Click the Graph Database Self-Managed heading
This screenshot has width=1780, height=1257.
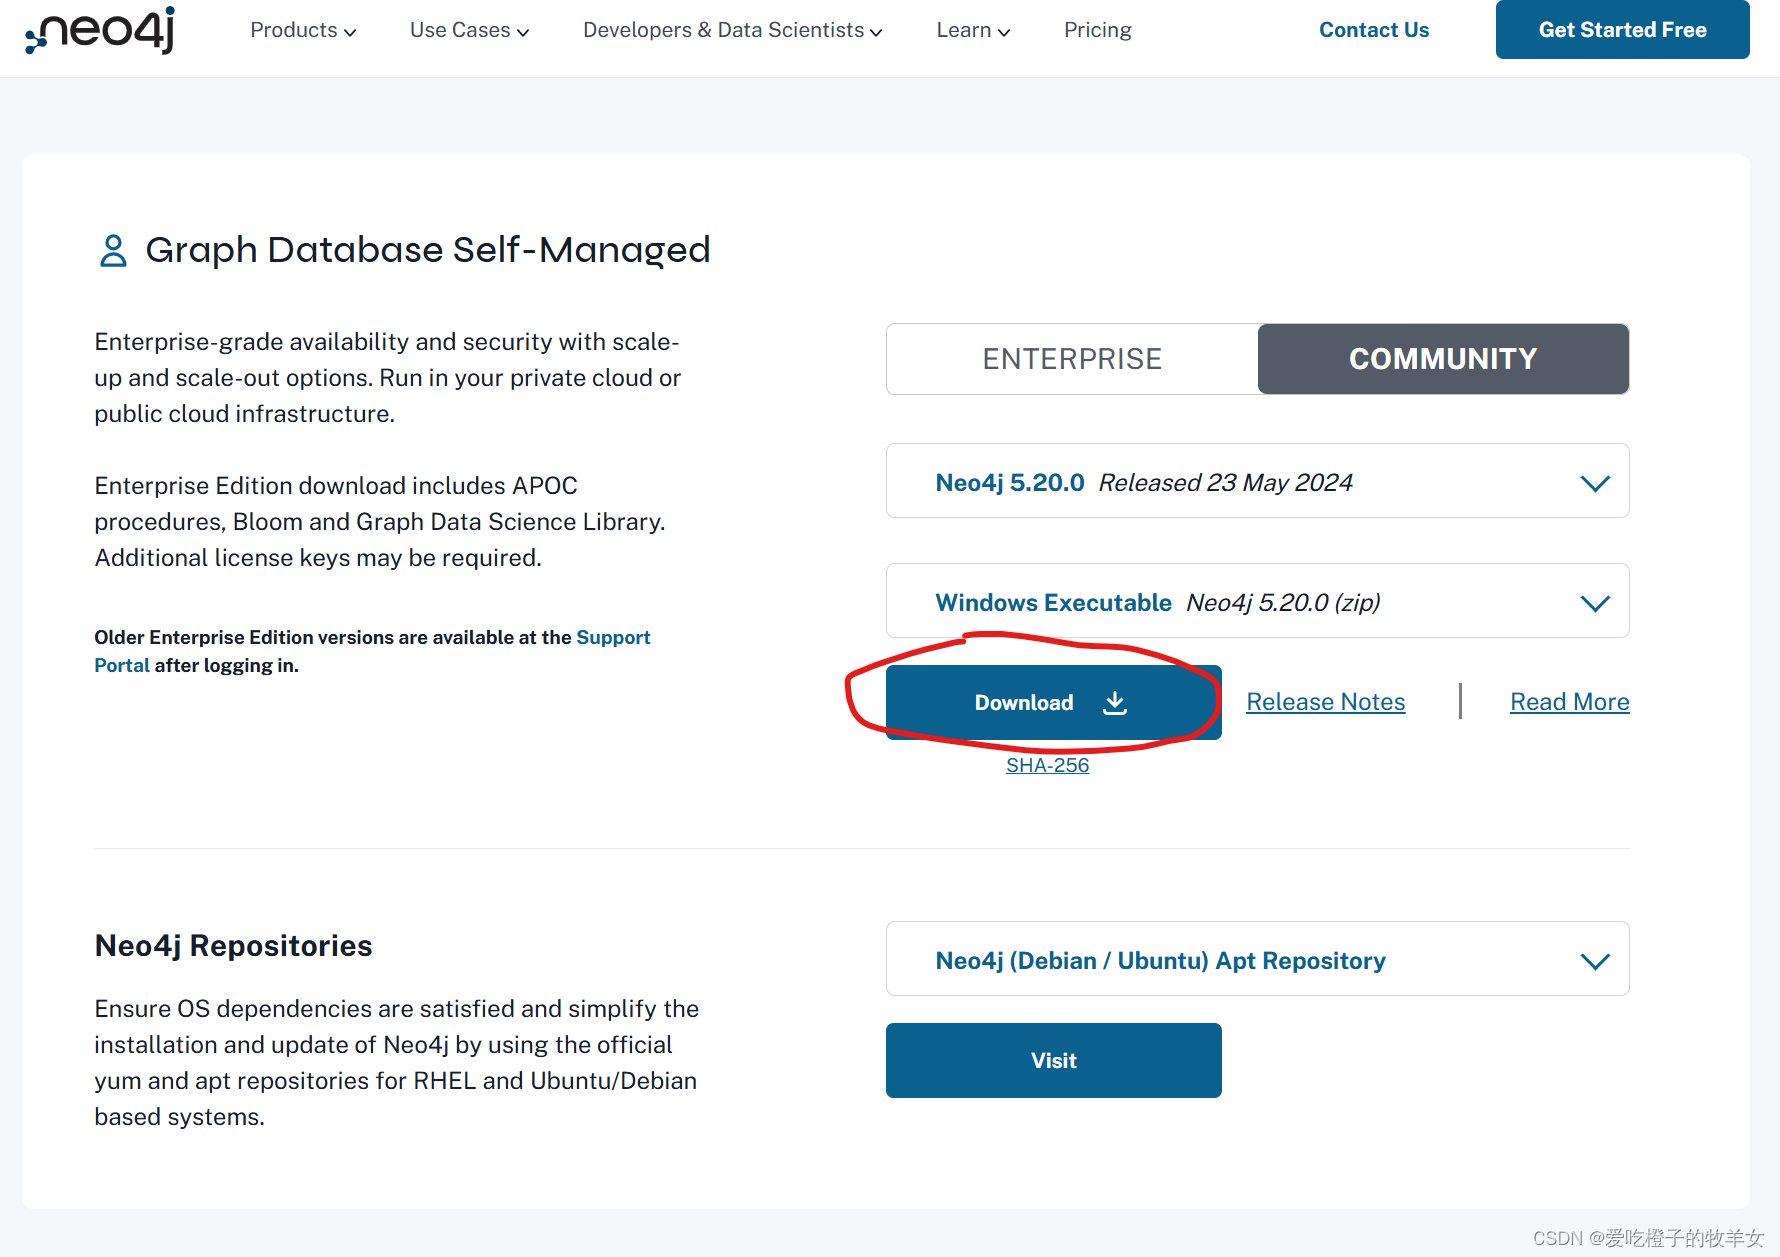pos(428,250)
